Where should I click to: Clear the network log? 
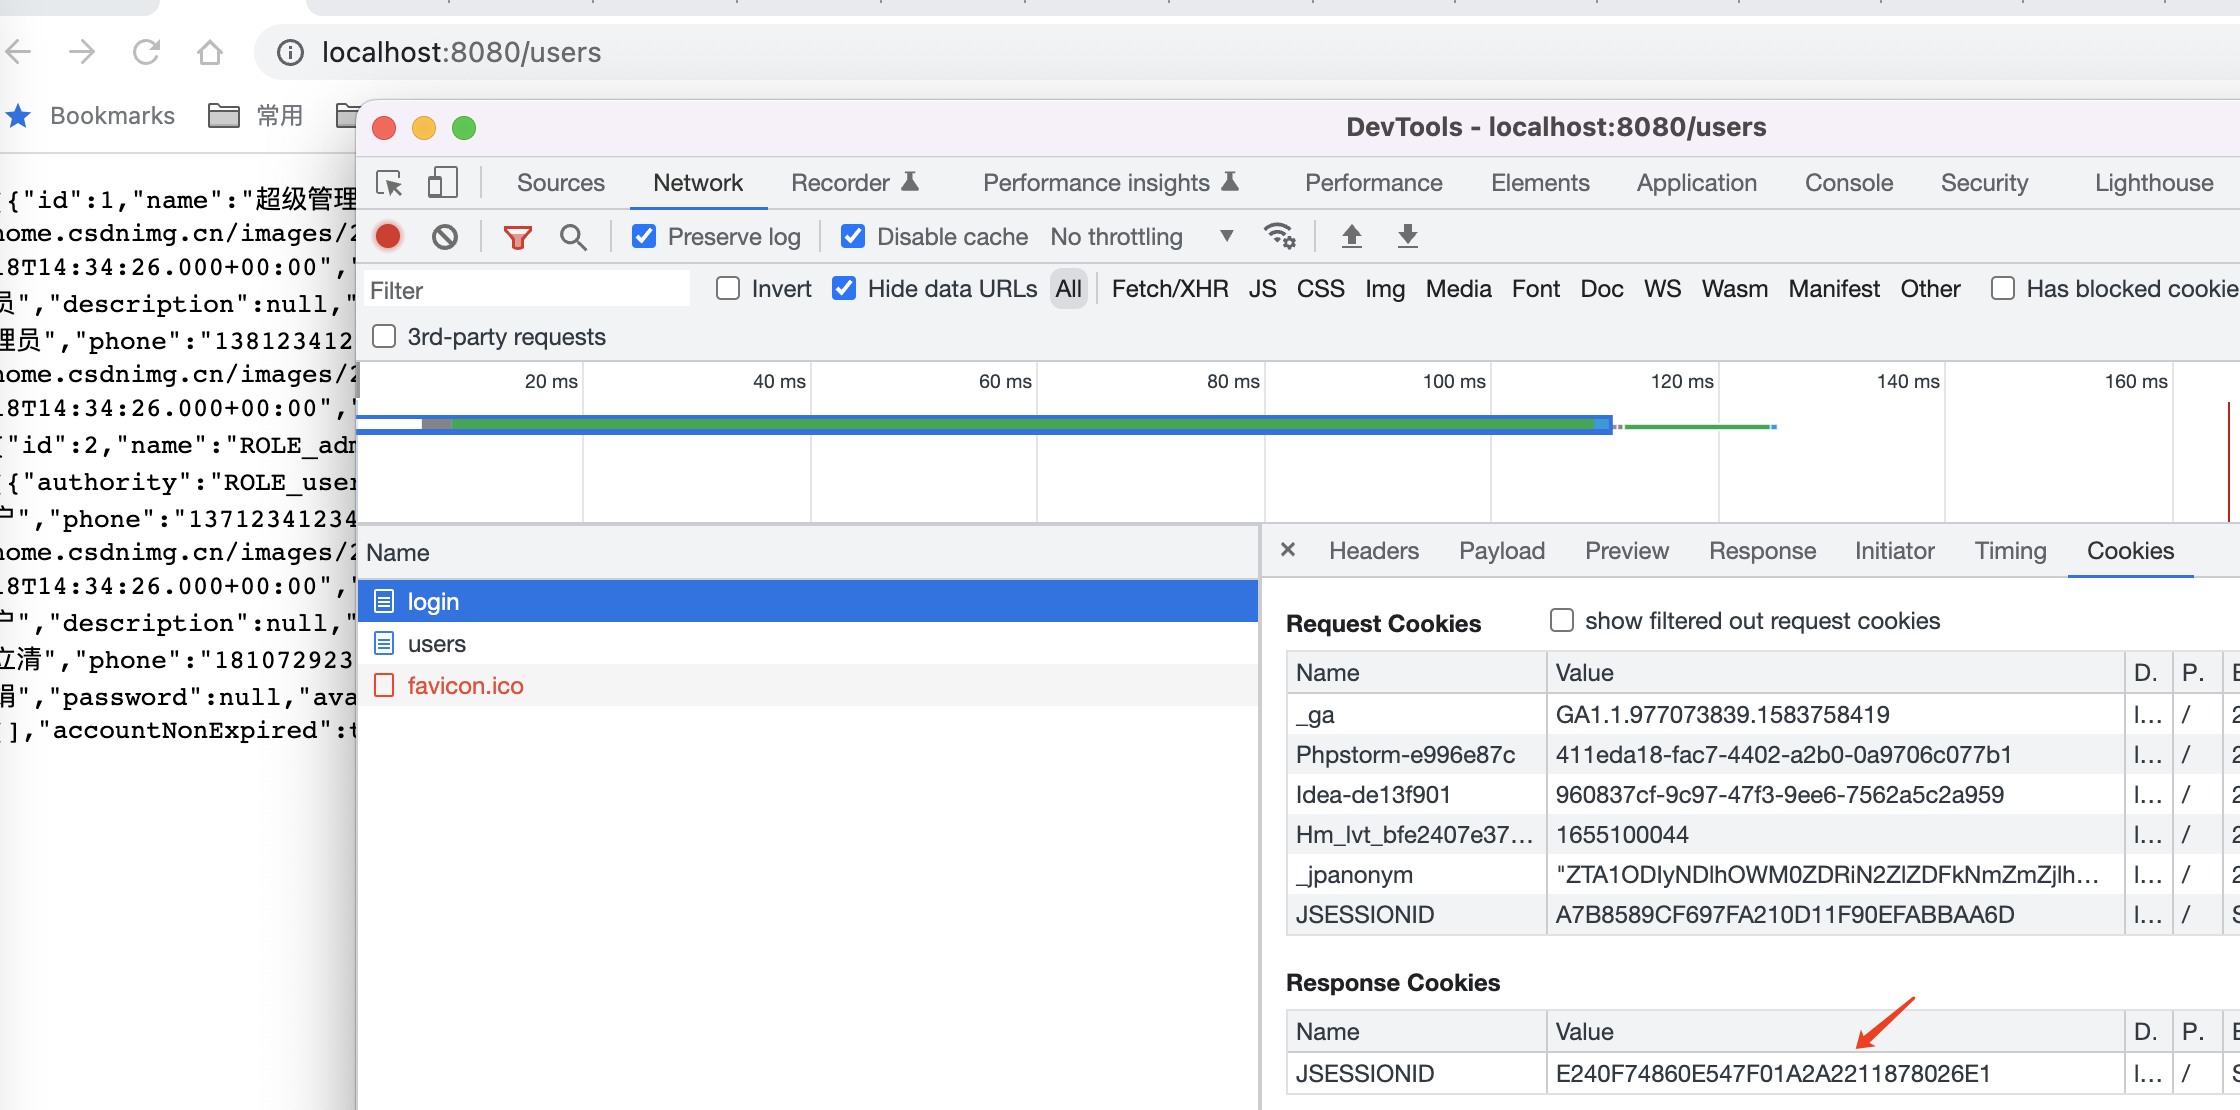click(445, 237)
